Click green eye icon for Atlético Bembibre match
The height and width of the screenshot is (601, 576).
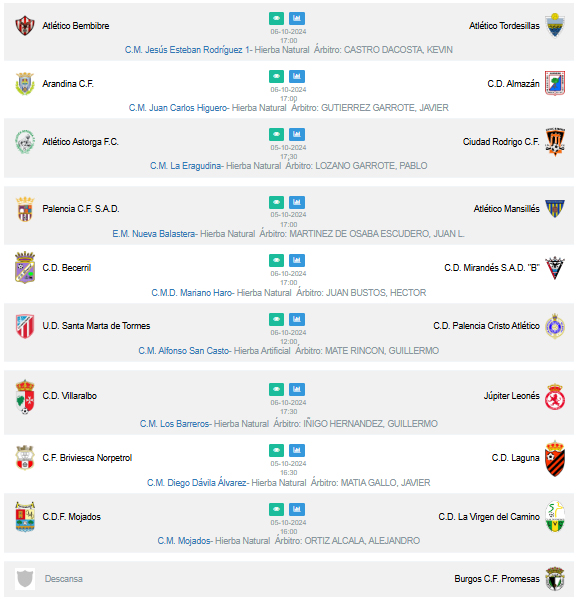click(x=276, y=18)
